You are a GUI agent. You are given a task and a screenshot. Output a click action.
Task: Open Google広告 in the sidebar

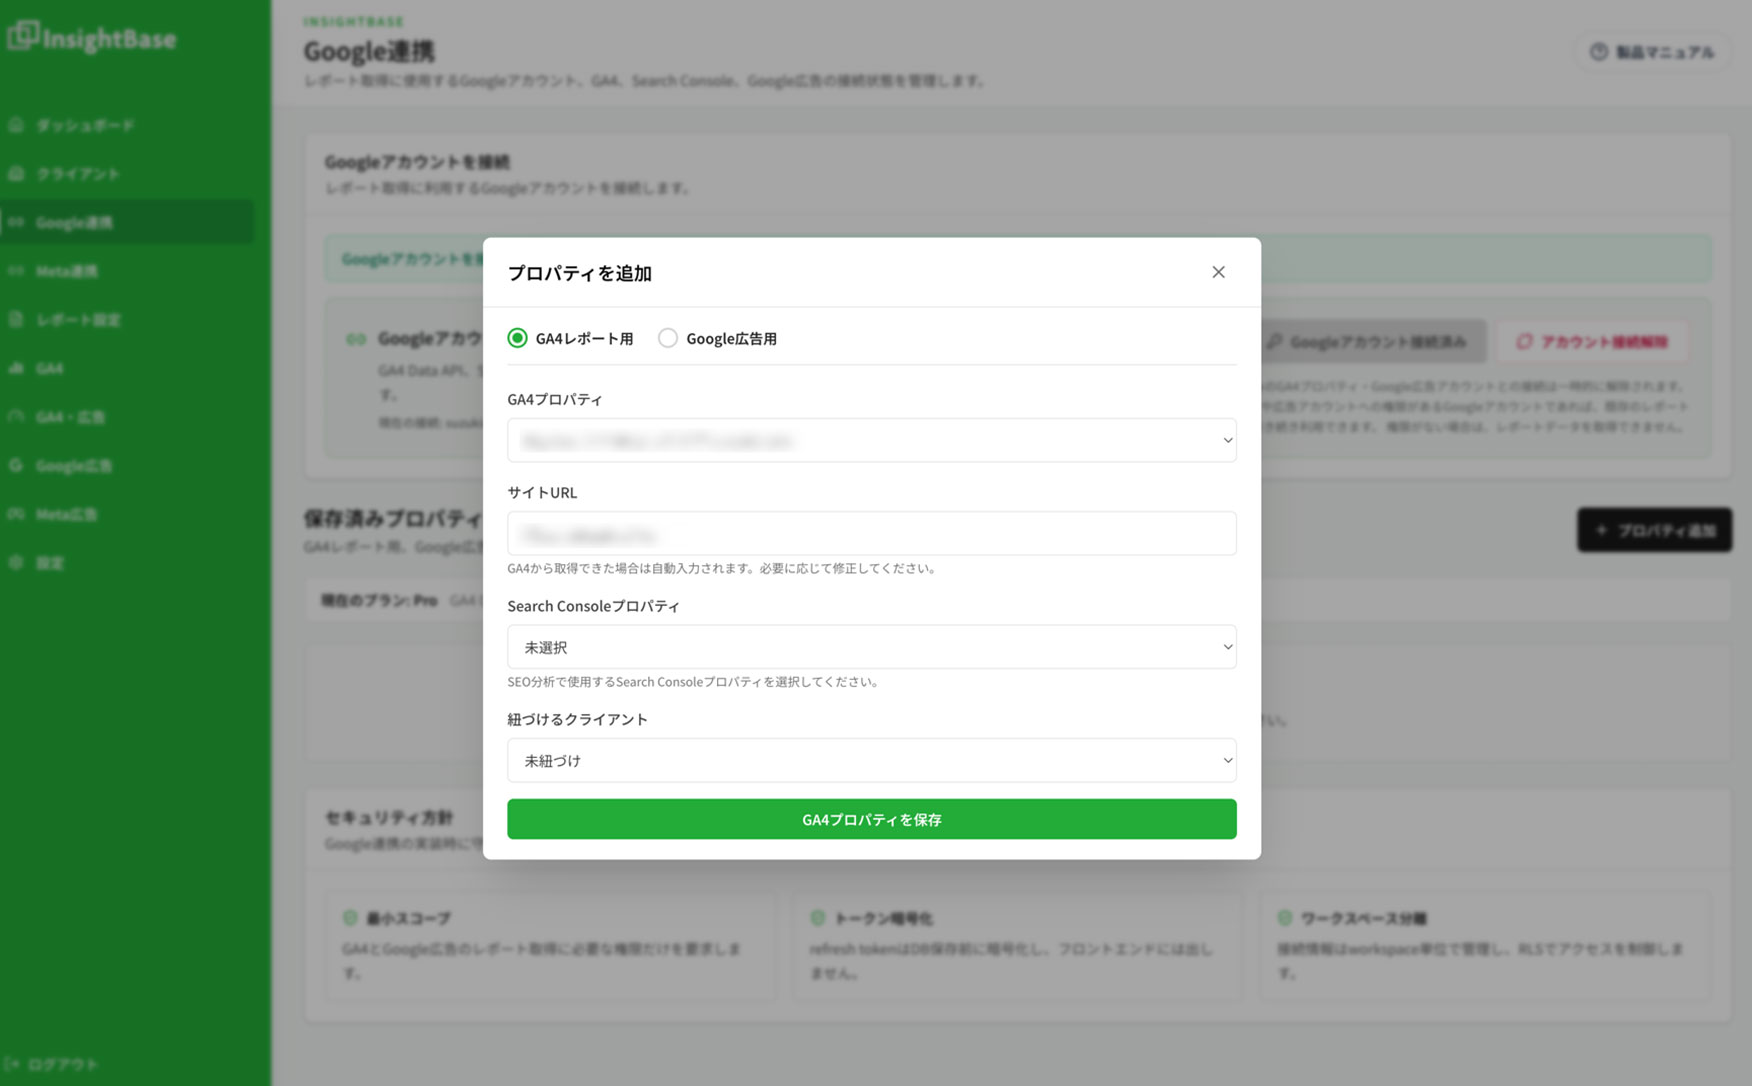click(x=127, y=466)
